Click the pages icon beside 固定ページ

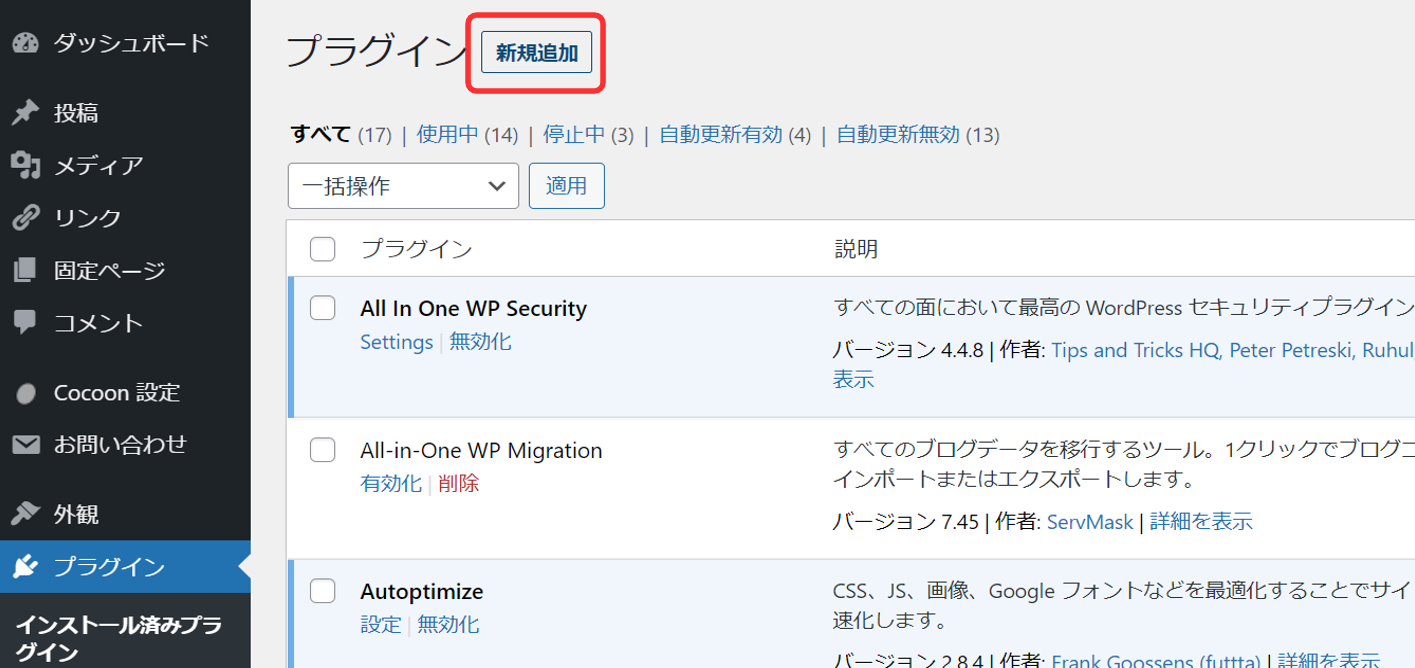tap(25, 270)
